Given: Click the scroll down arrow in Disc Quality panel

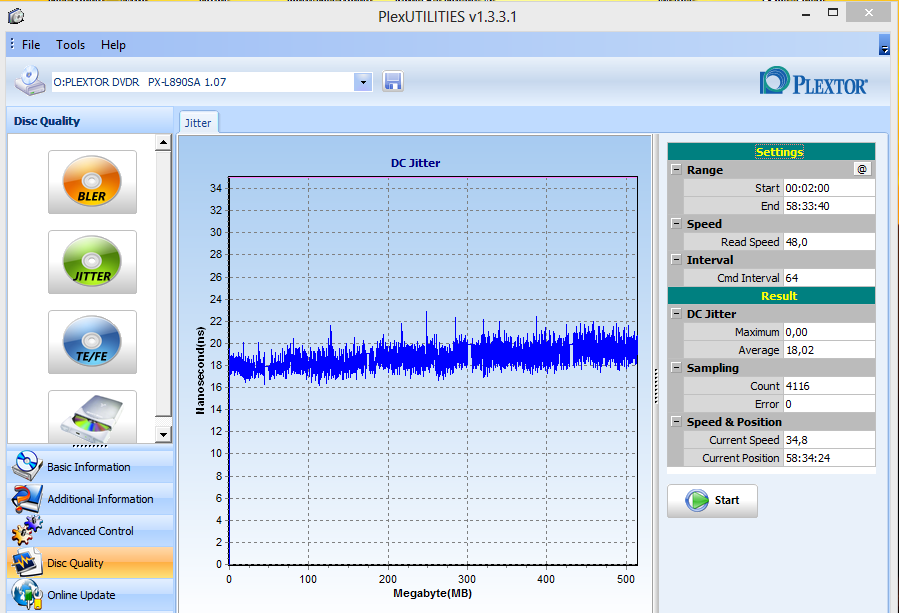Looking at the screenshot, I should coord(163,435).
